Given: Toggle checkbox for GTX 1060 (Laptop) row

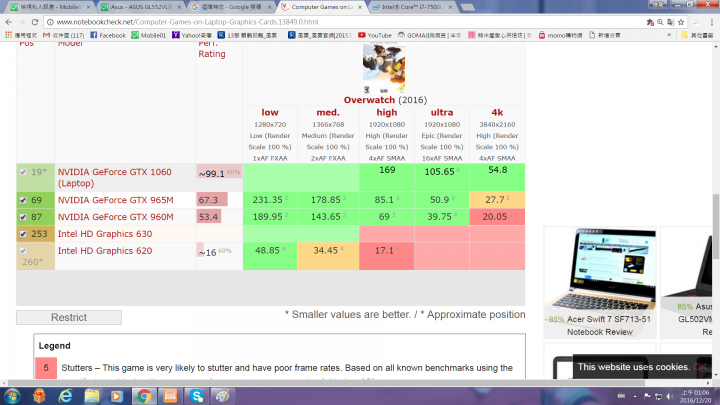Looking at the screenshot, I should pyautogui.click(x=23, y=172).
